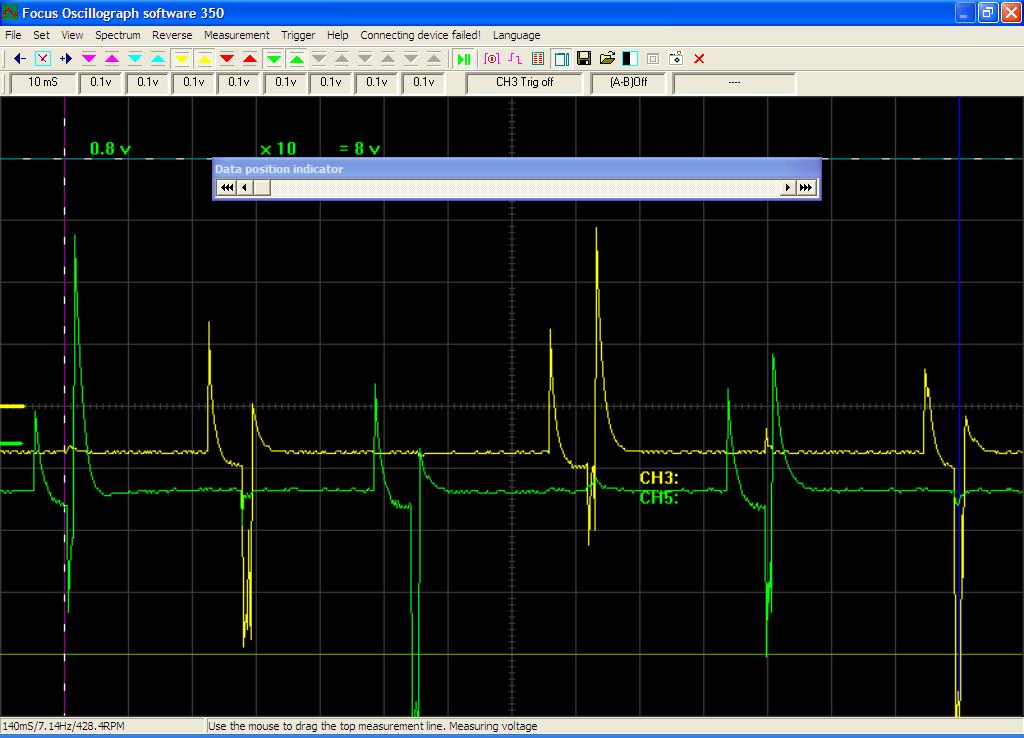Click the green down-triangle channel icon
1024x738 pixels.
click(274, 59)
